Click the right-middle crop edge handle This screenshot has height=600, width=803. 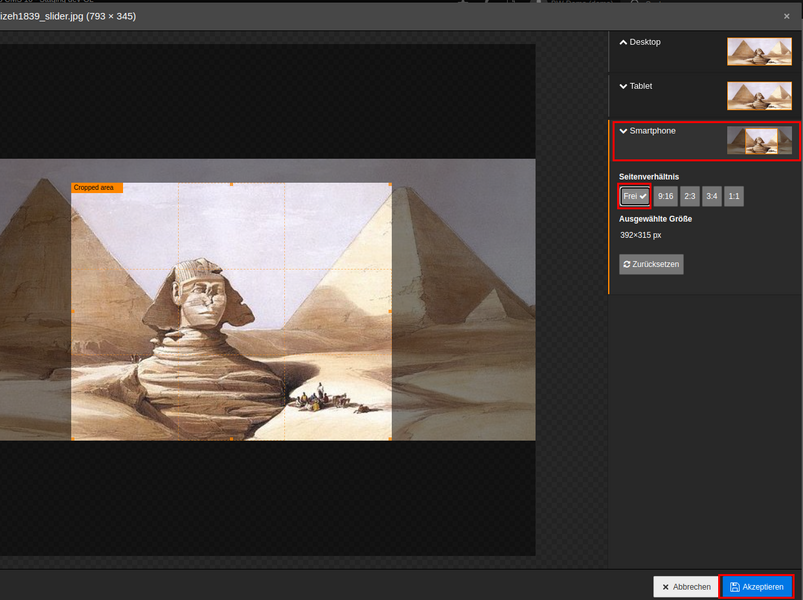pos(390,311)
